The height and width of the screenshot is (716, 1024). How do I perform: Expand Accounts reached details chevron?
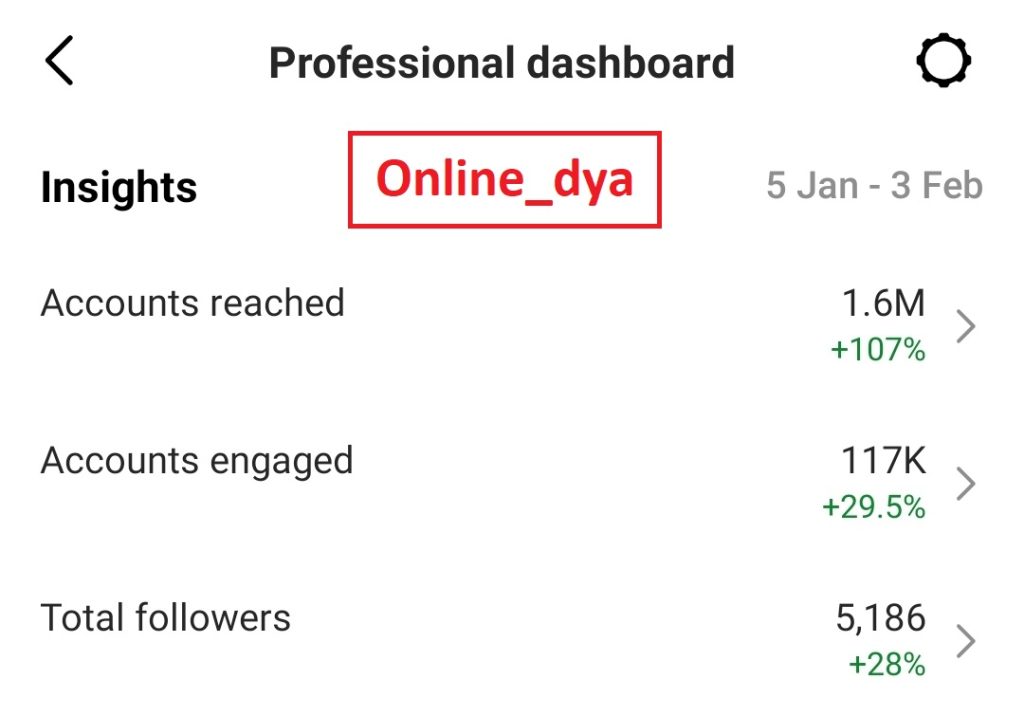[965, 326]
